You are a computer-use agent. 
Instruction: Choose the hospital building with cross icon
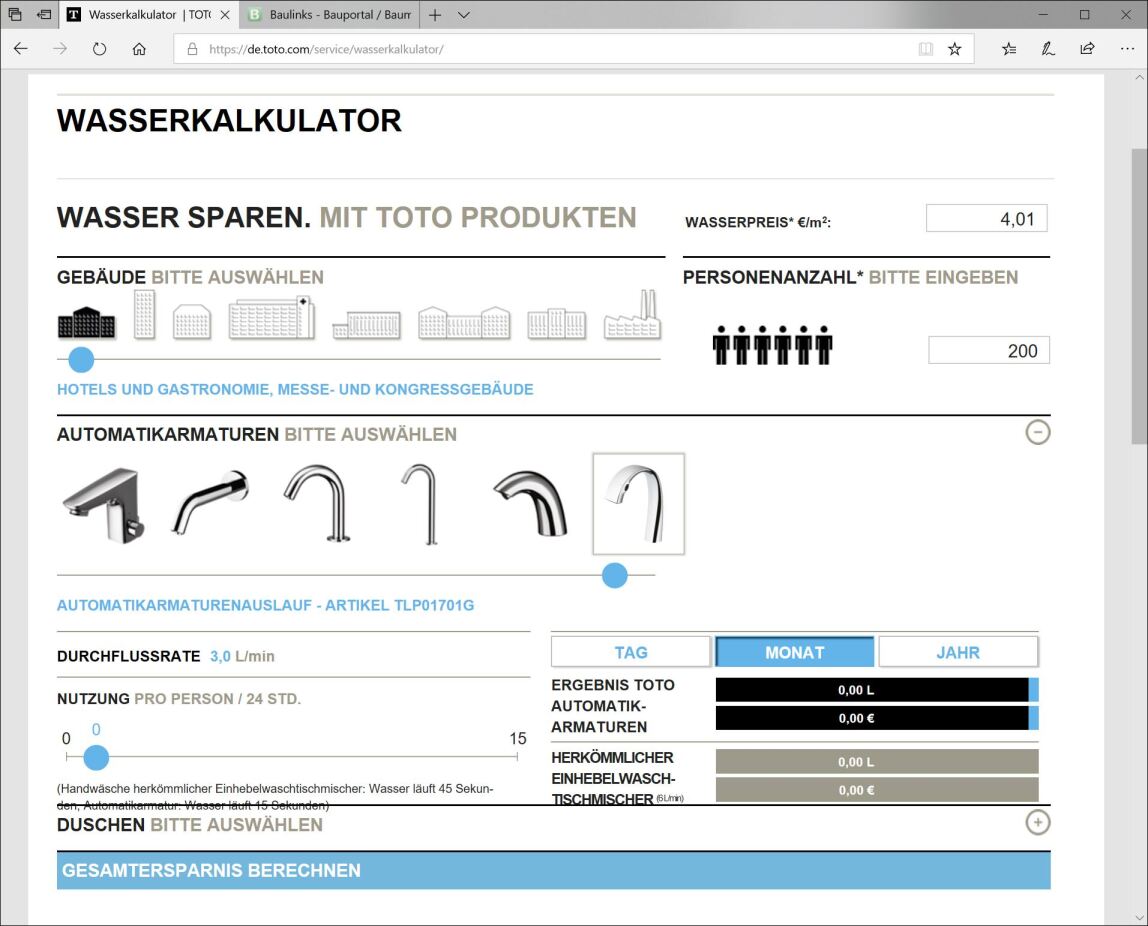point(272,318)
